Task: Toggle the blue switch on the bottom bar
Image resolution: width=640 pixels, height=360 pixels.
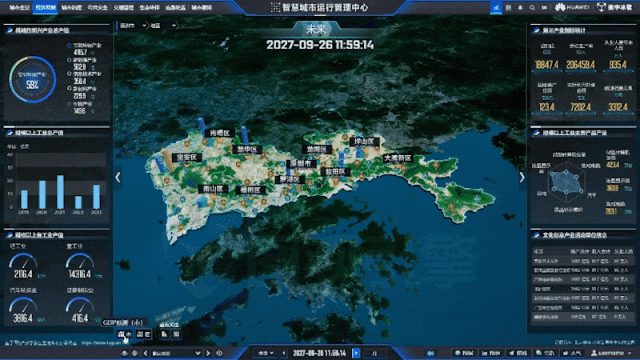Action: tap(431, 353)
